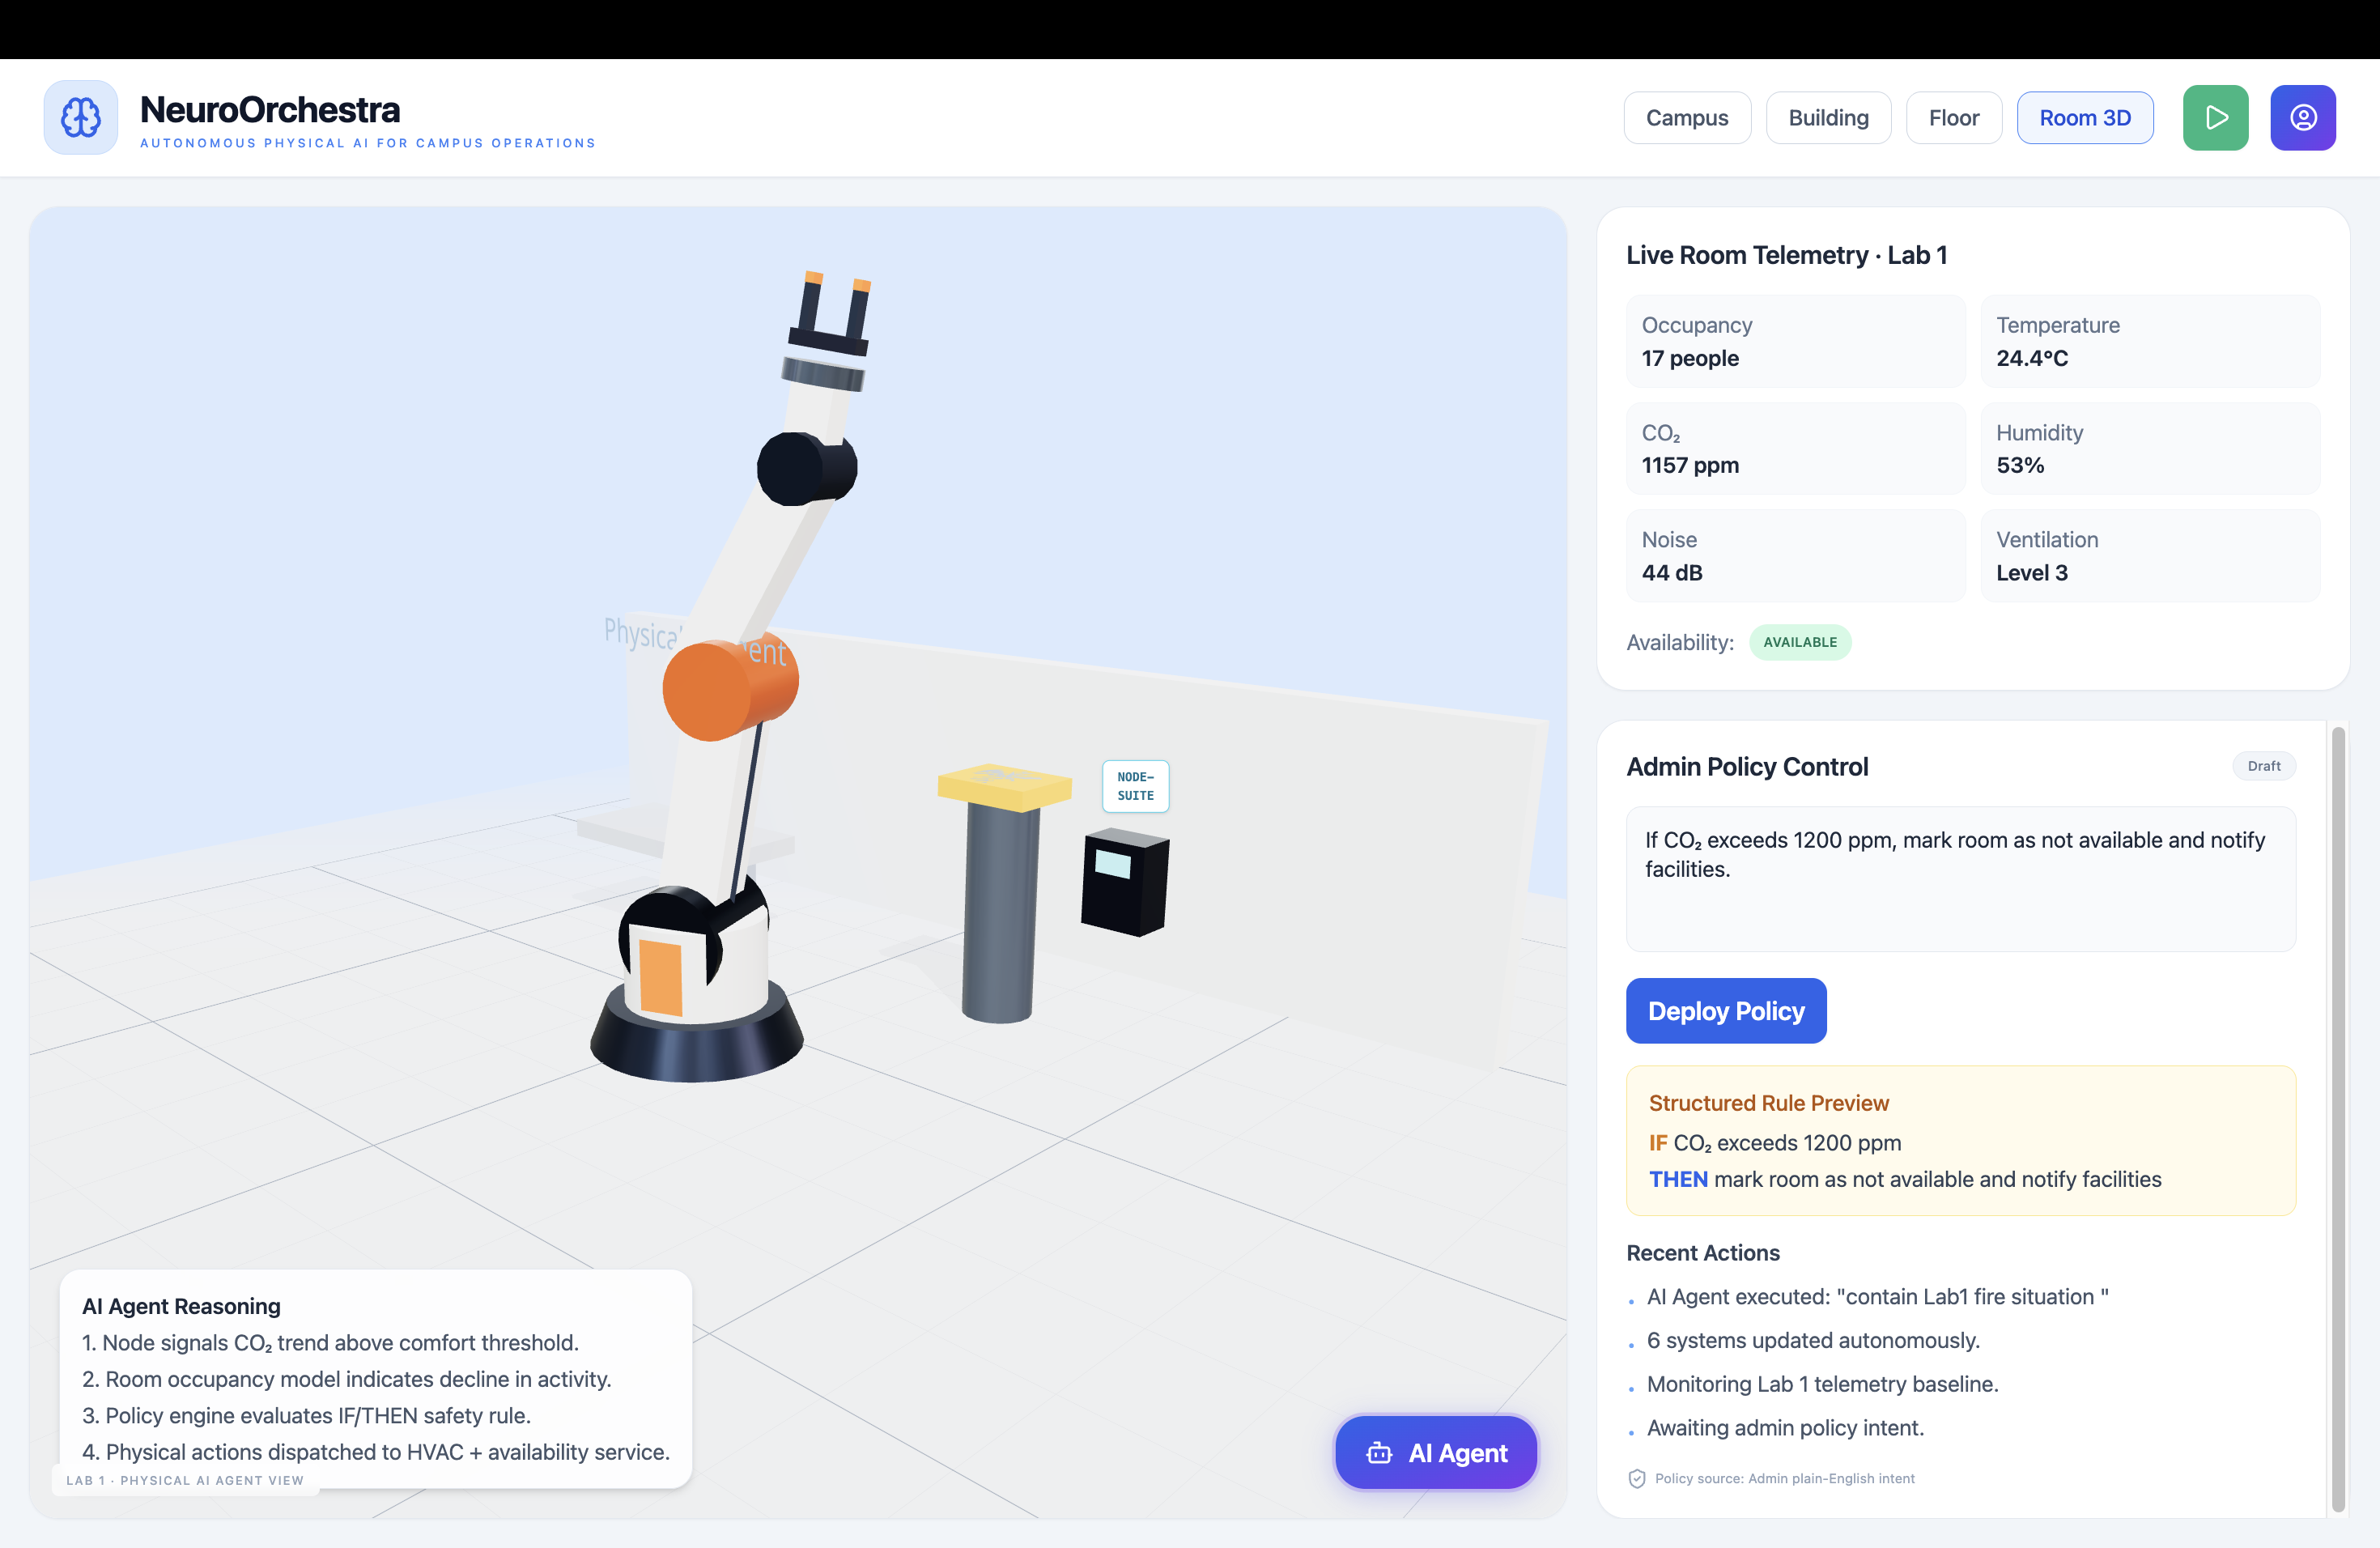2380x1548 pixels.
Task: Click the NeuroOrchestra brain logo icon
Action: 80,118
